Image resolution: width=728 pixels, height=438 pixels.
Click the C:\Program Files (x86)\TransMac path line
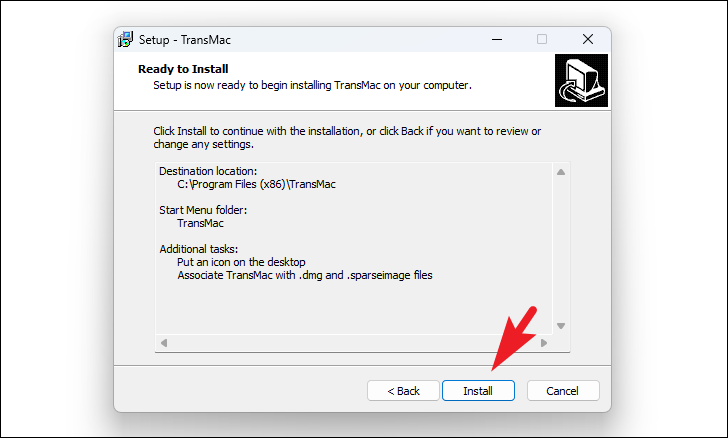tap(256, 184)
